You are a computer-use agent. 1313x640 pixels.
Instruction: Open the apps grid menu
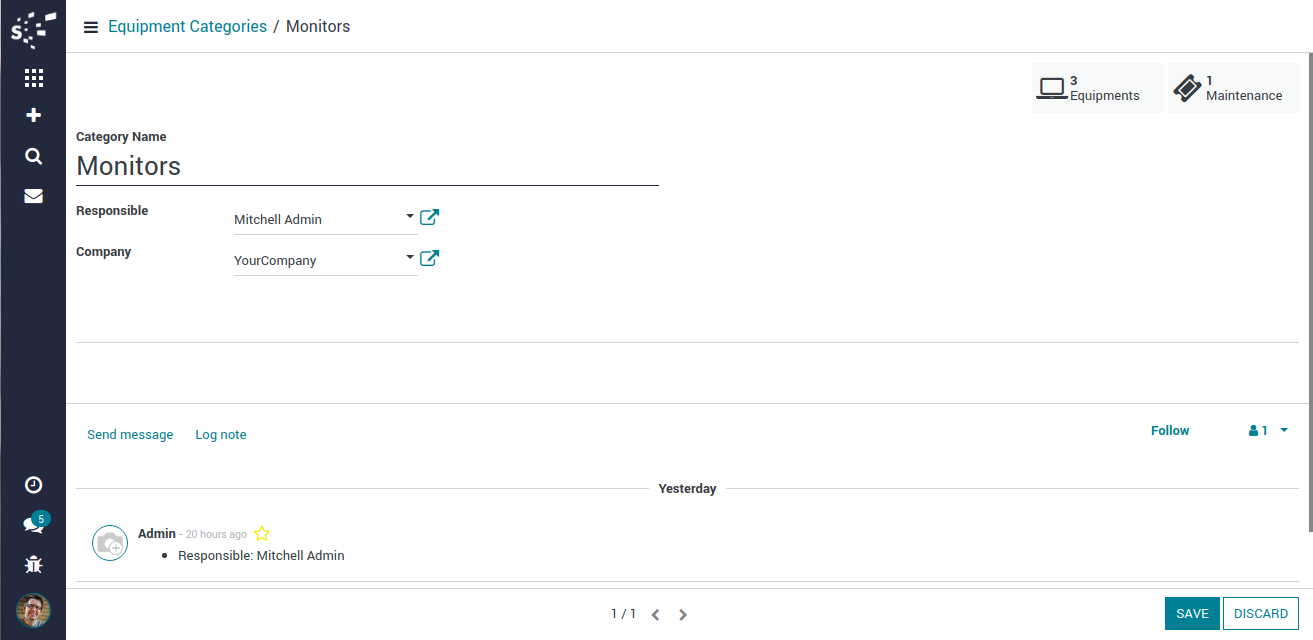(33, 78)
